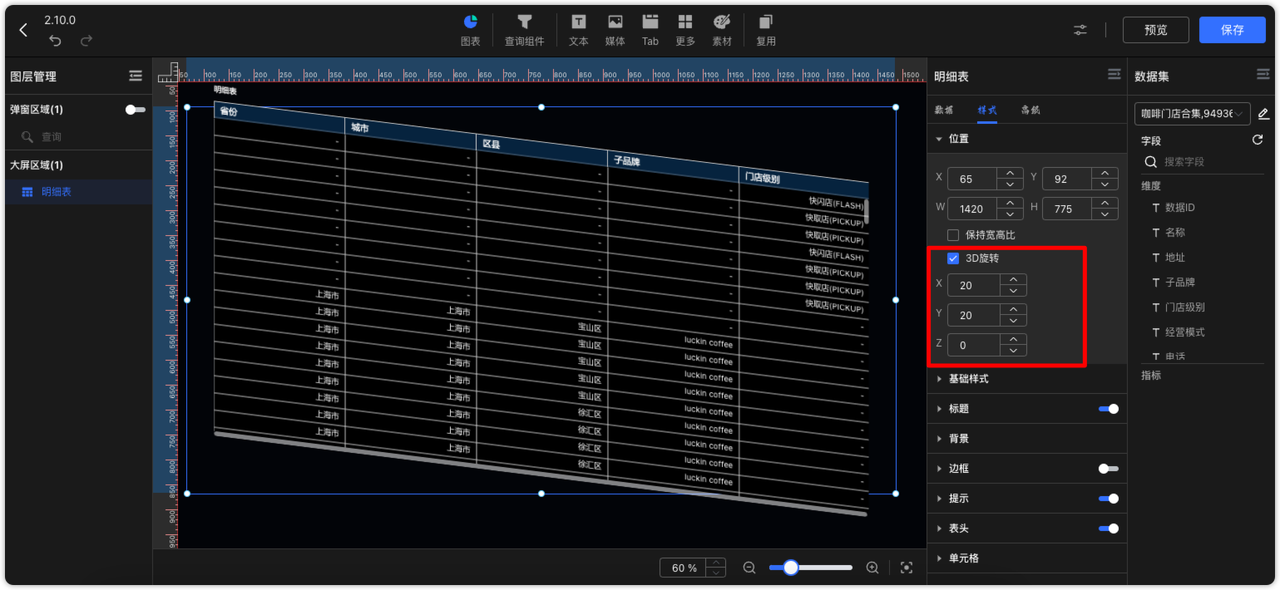Insert a 文本 text component
Screen dimensions: 1280x590
tap(578, 29)
